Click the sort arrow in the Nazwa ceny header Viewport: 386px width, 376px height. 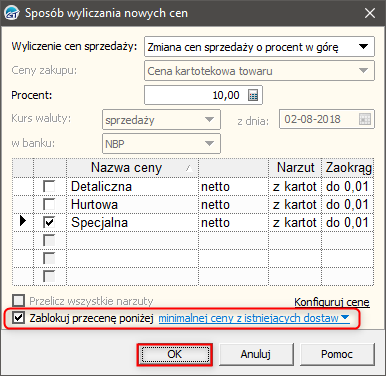tap(189, 168)
